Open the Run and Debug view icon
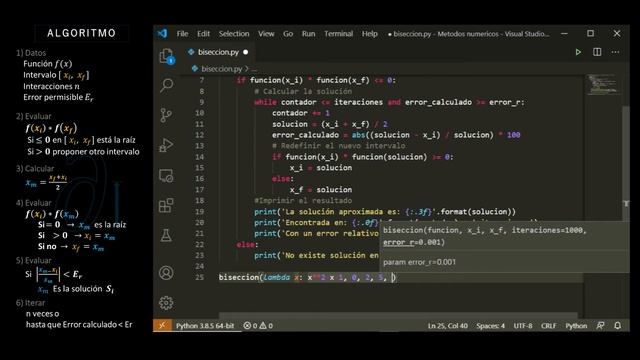This screenshot has height=360, width=640. (x=166, y=145)
